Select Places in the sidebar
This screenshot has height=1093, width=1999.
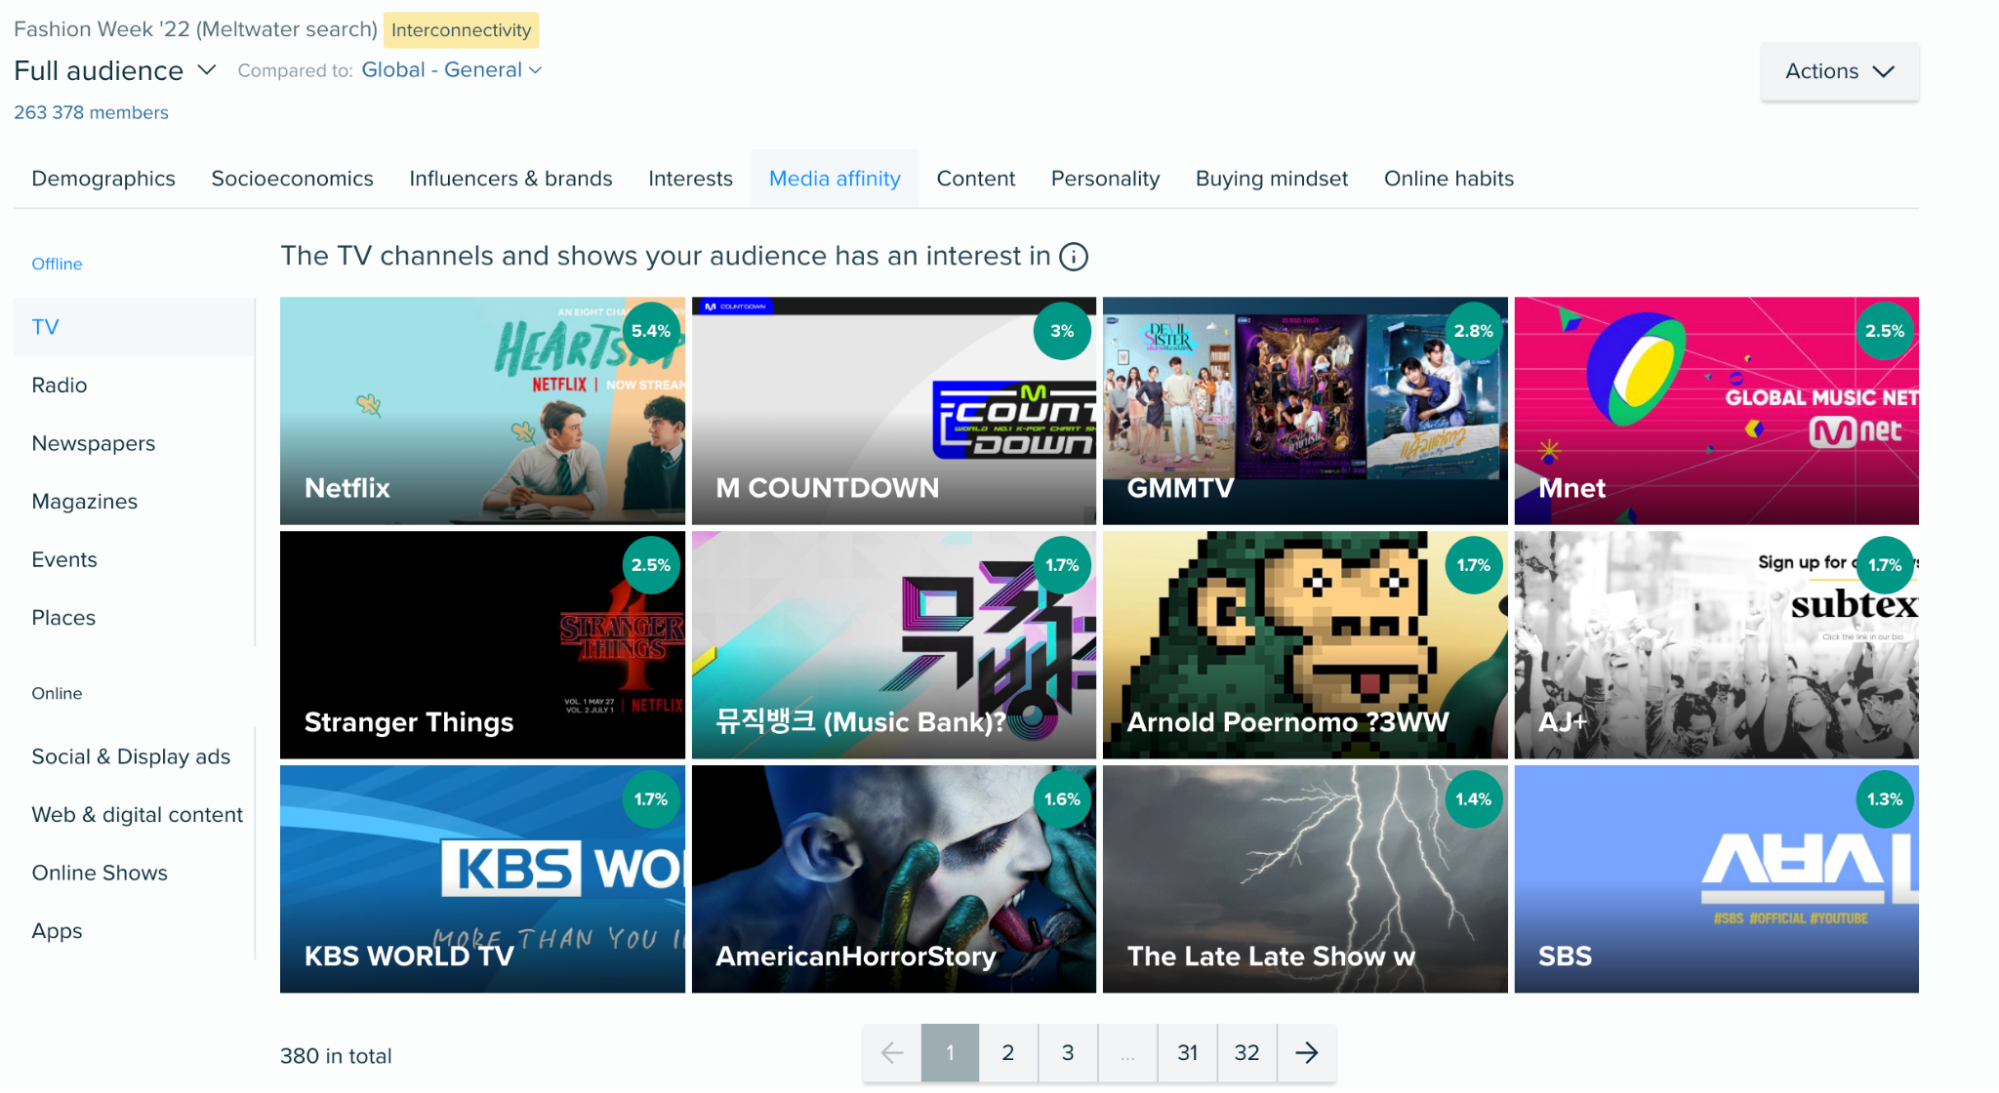[x=134, y=617]
